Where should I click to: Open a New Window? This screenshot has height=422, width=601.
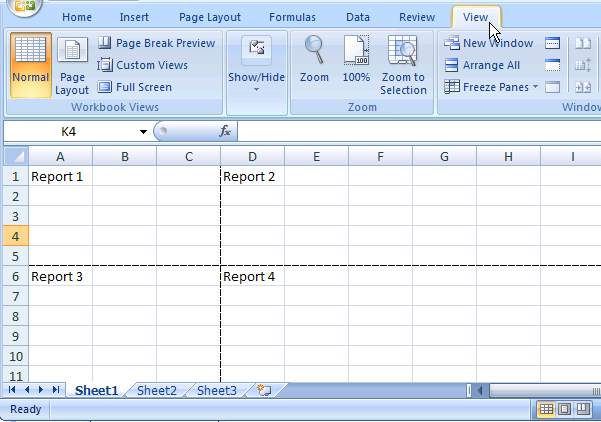pos(489,43)
